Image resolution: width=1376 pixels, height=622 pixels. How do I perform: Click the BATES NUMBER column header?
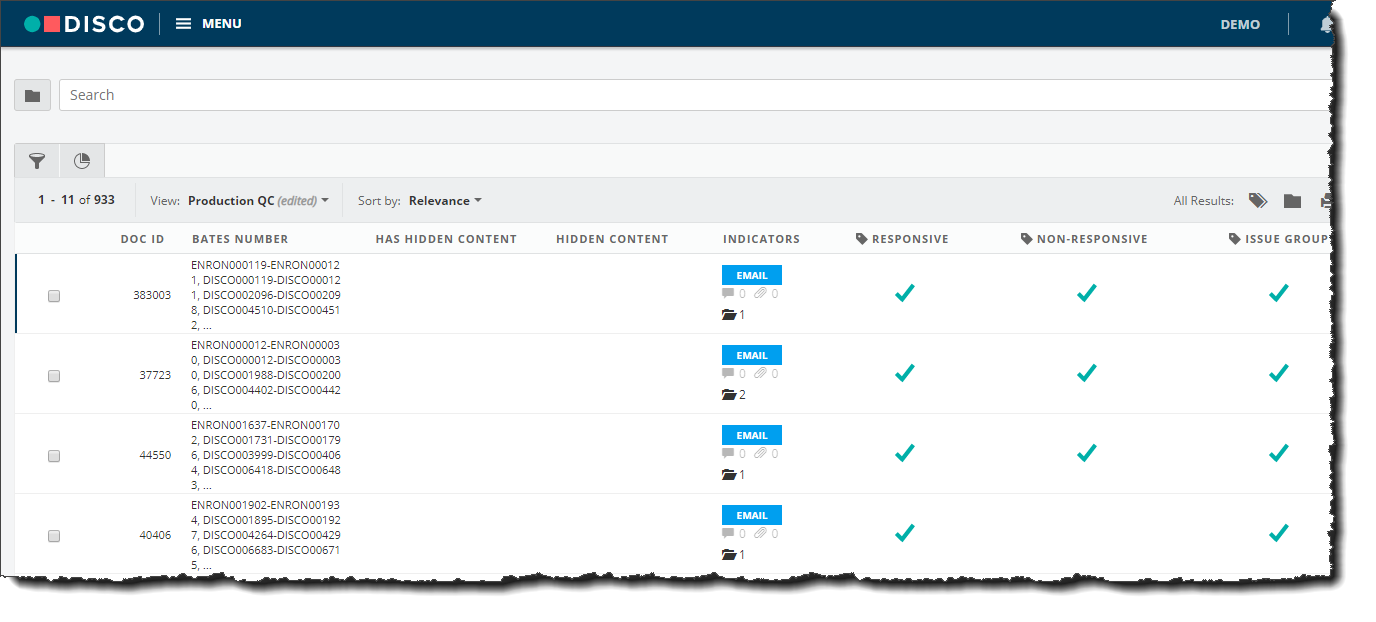[x=240, y=239]
